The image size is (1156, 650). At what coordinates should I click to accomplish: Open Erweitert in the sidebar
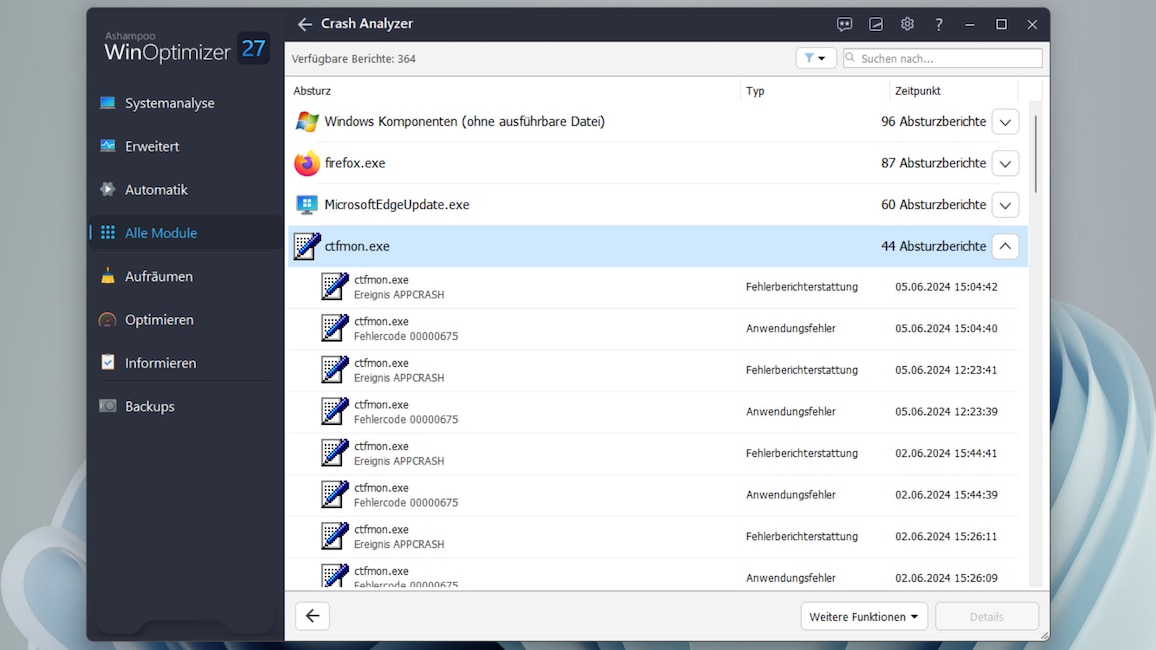coord(184,146)
